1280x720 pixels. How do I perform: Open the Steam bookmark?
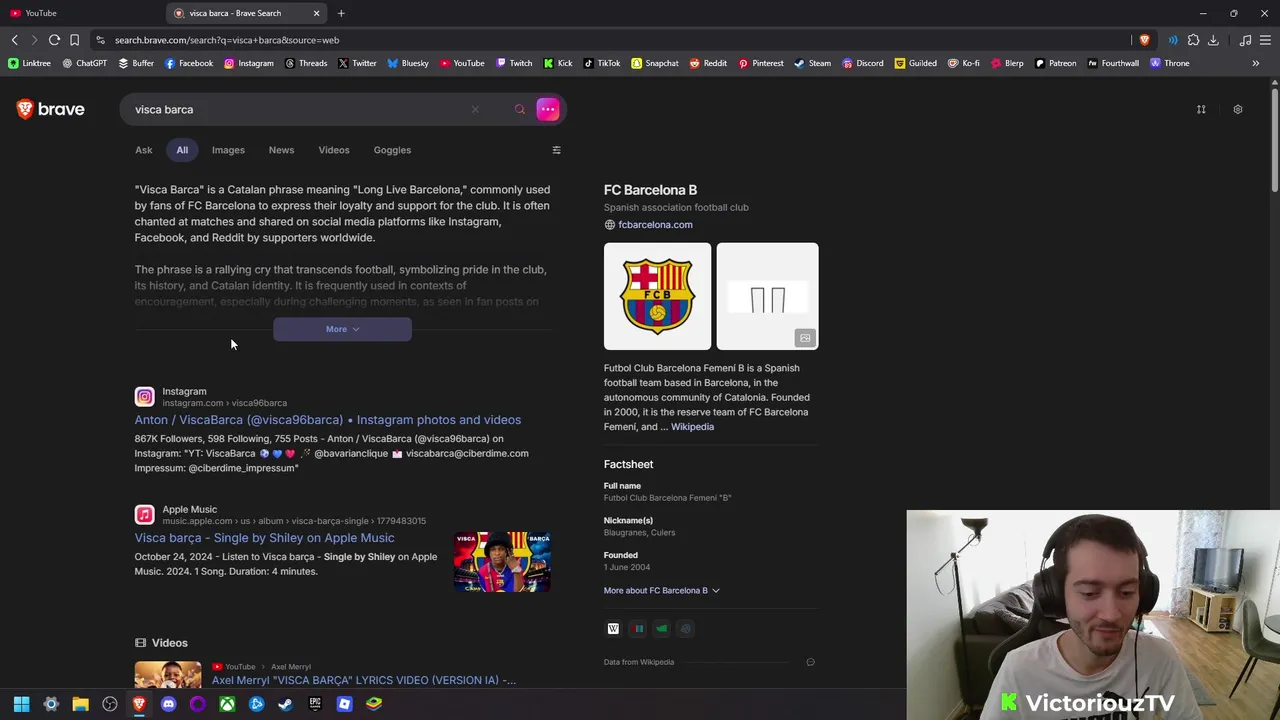[812, 63]
